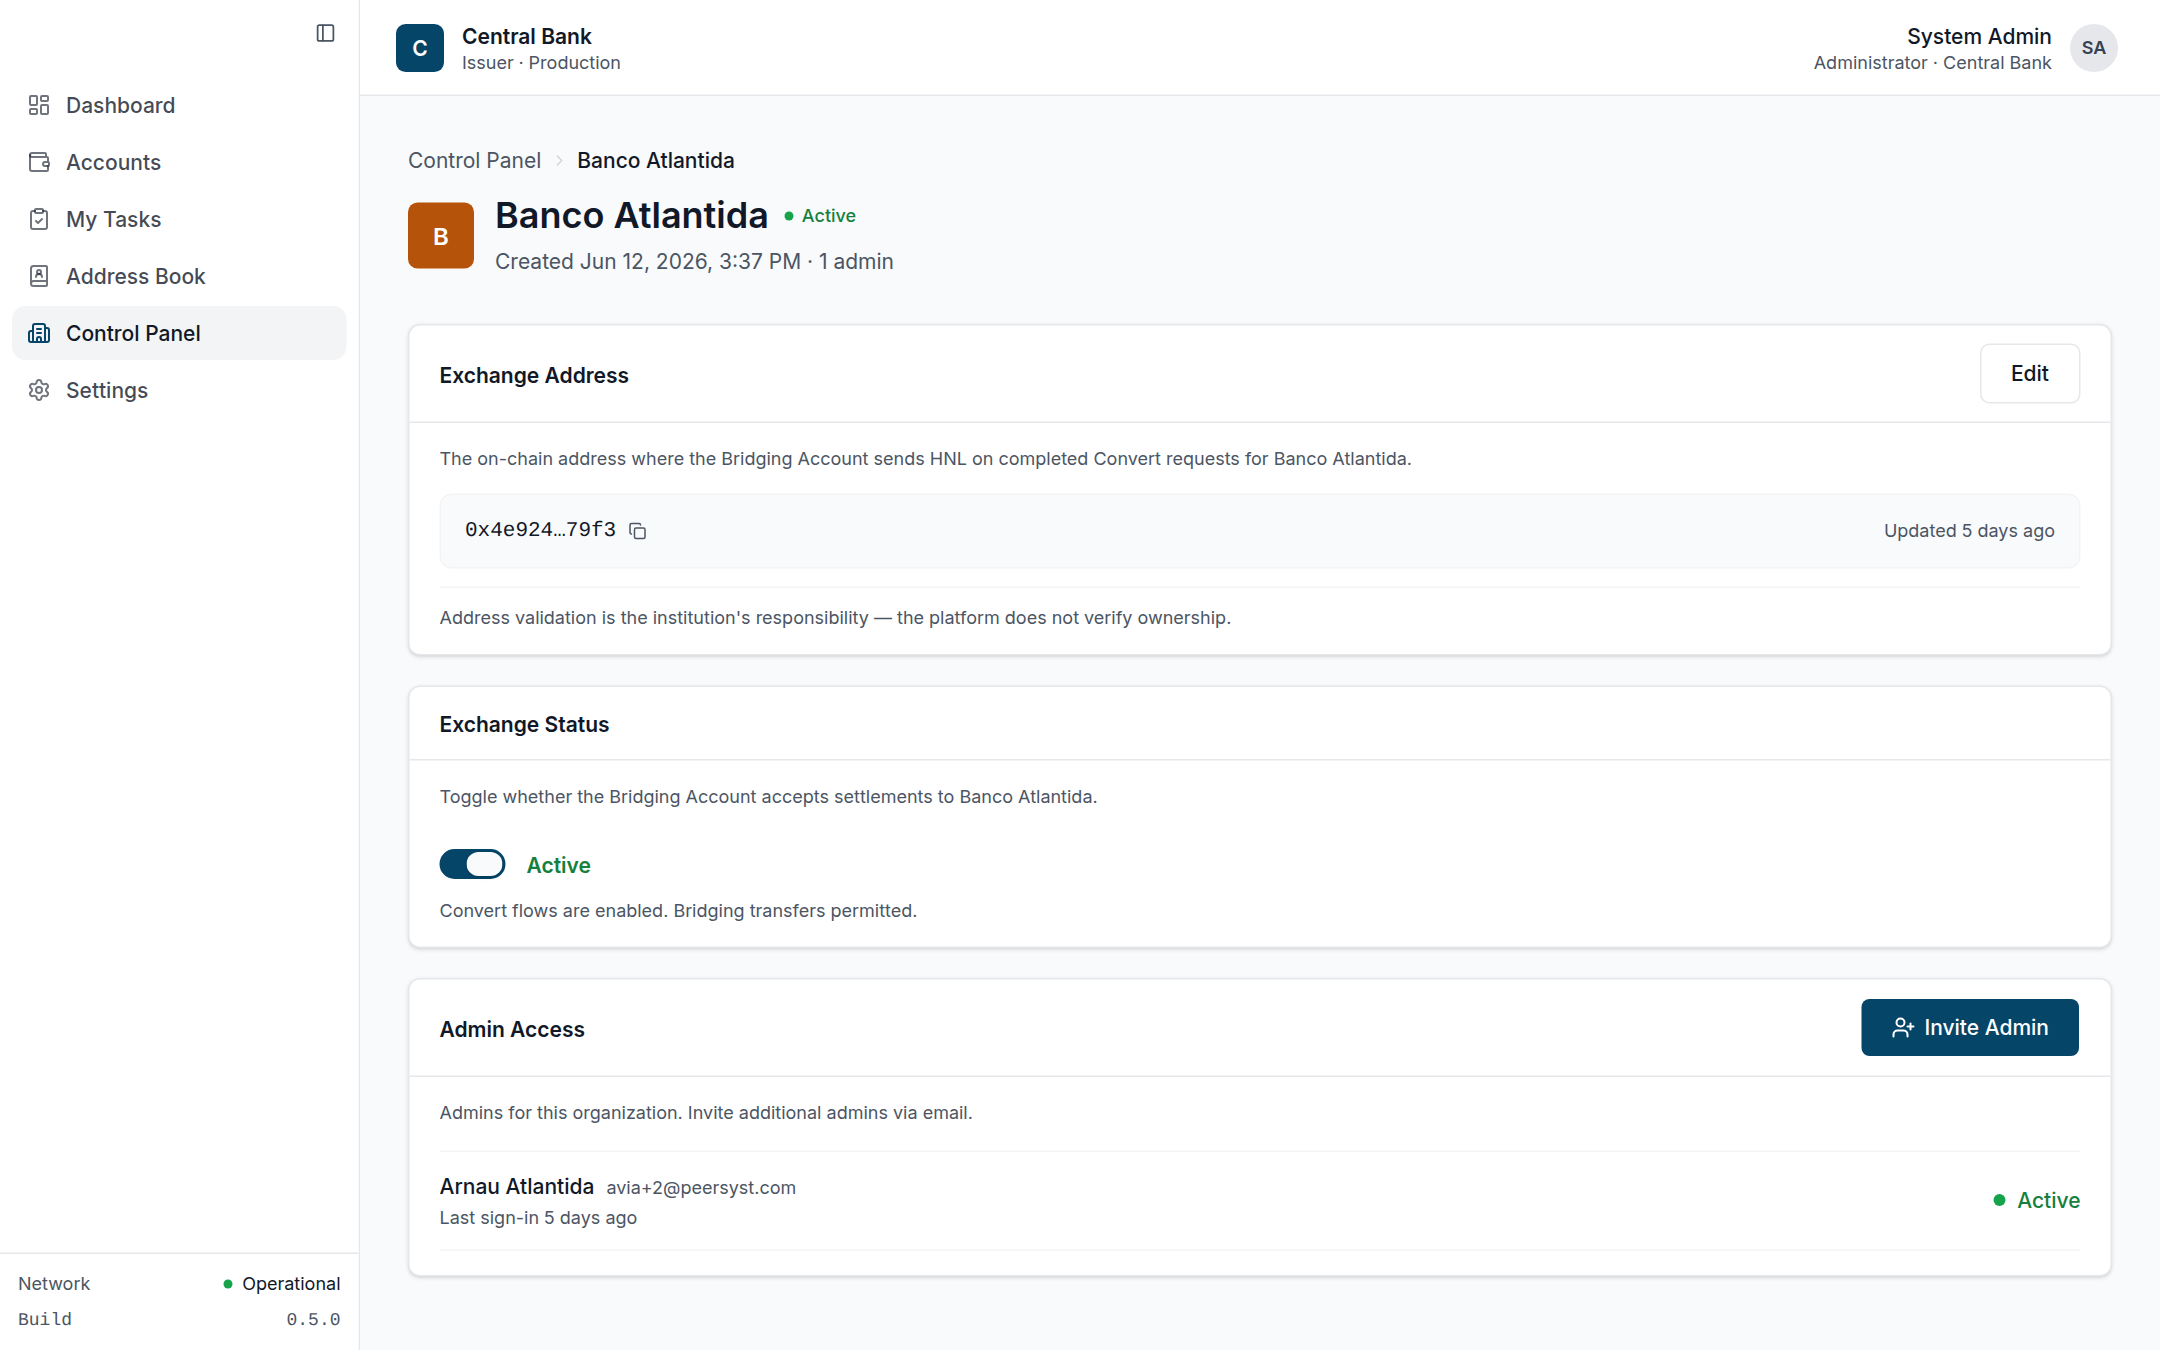Click 'Last sign-in 5 days ago' text
The width and height of the screenshot is (2160, 1350).
(x=538, y=1218)
